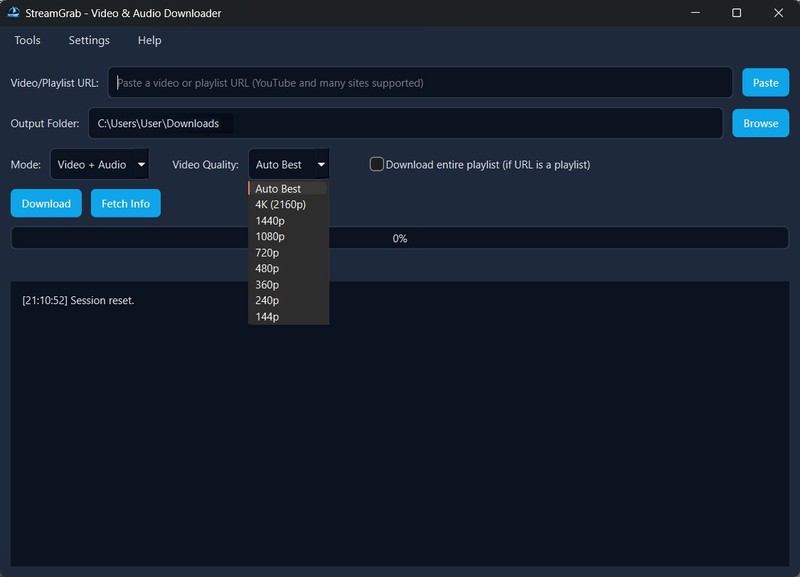Select 144p quality option

pos(288,317)
